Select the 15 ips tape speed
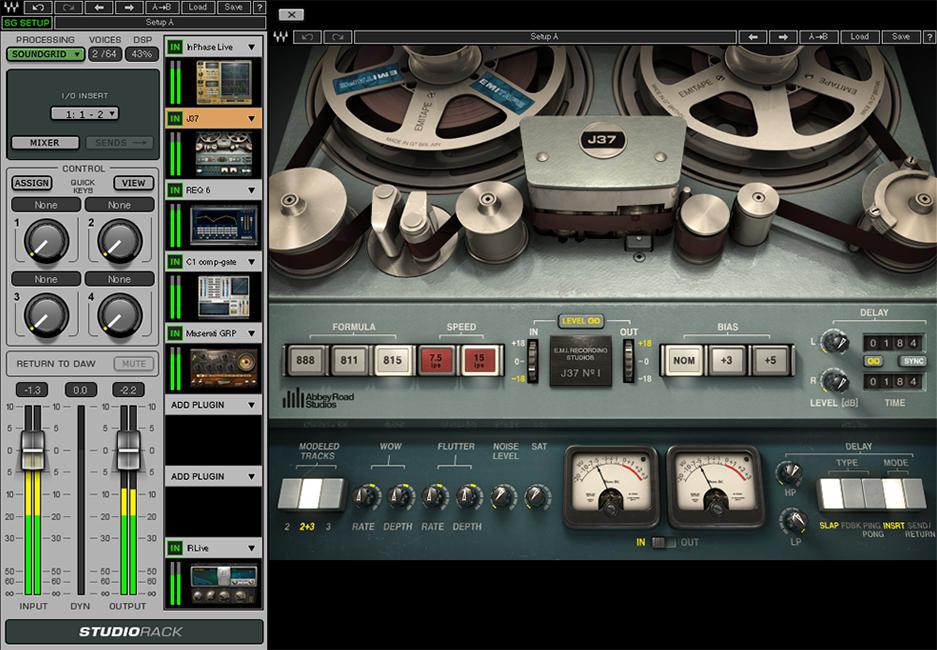 point(478,359)
